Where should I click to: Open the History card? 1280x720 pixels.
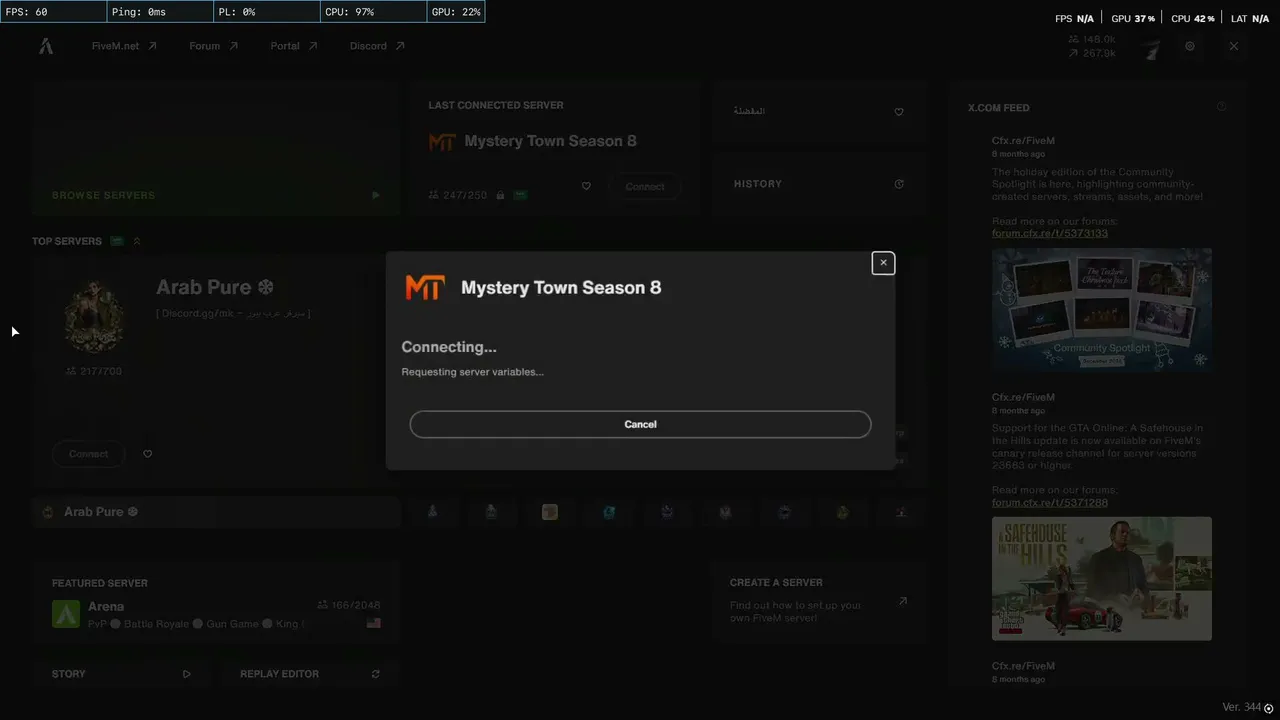(819, 184)
